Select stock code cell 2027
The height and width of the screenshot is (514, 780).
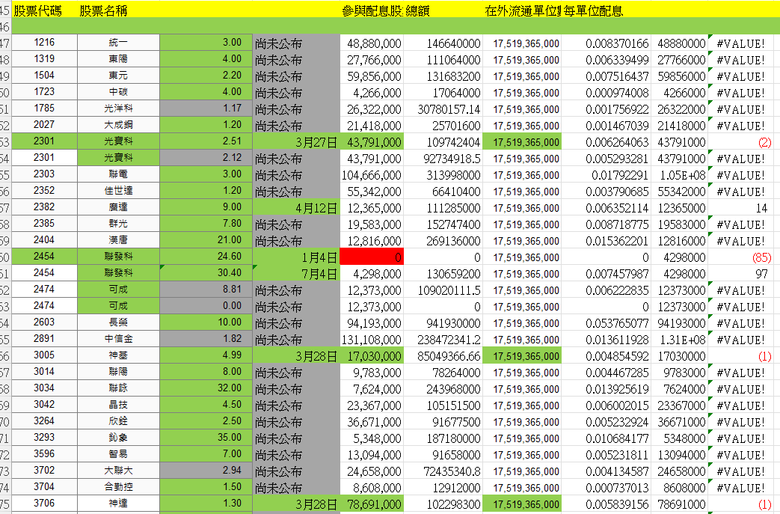(44, 125)
